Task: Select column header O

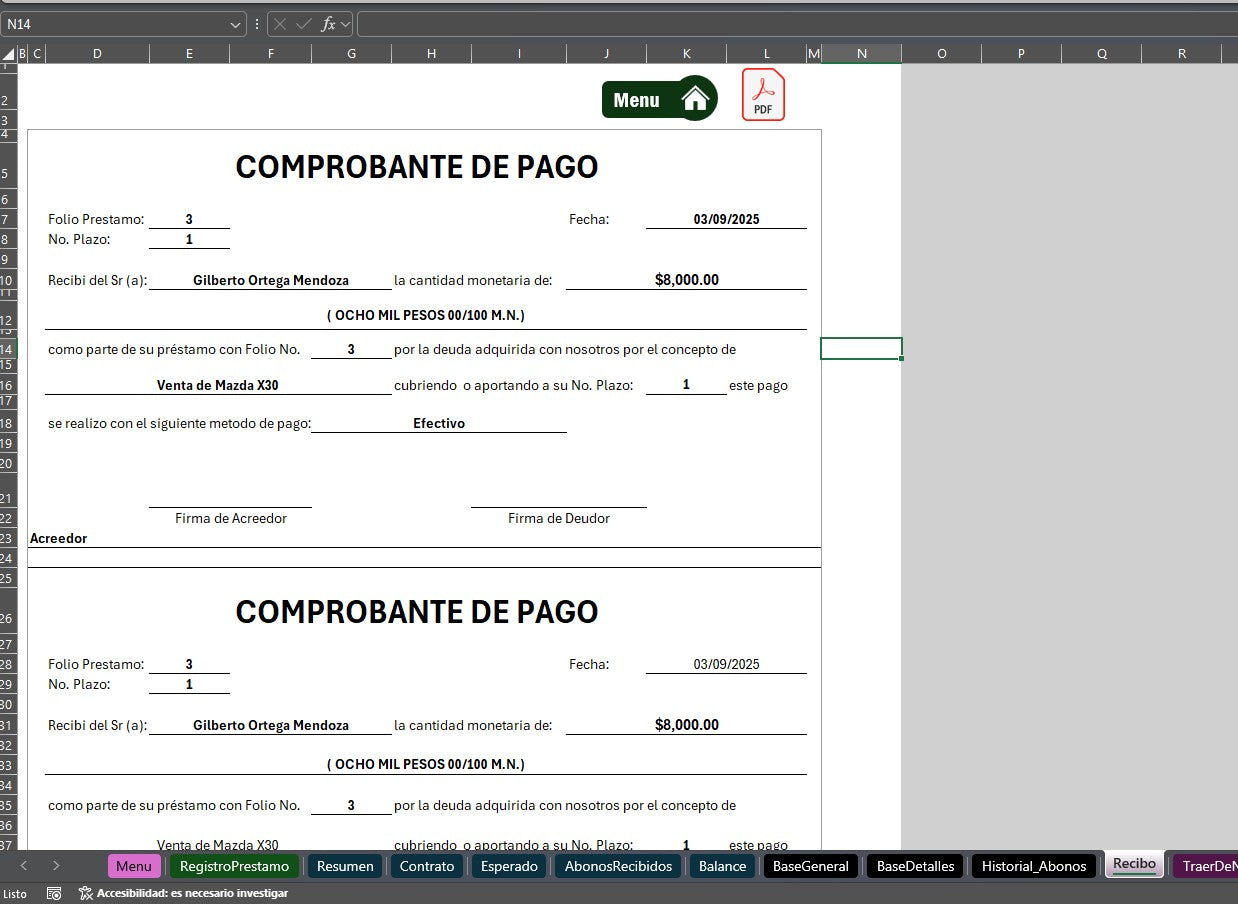Action: (941, 54)
